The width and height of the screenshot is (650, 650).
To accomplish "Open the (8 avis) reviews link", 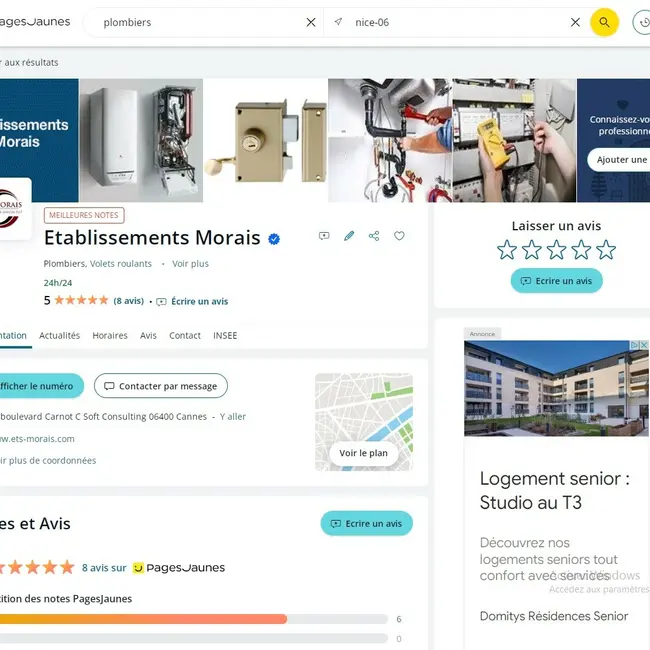I will point(129,301).
